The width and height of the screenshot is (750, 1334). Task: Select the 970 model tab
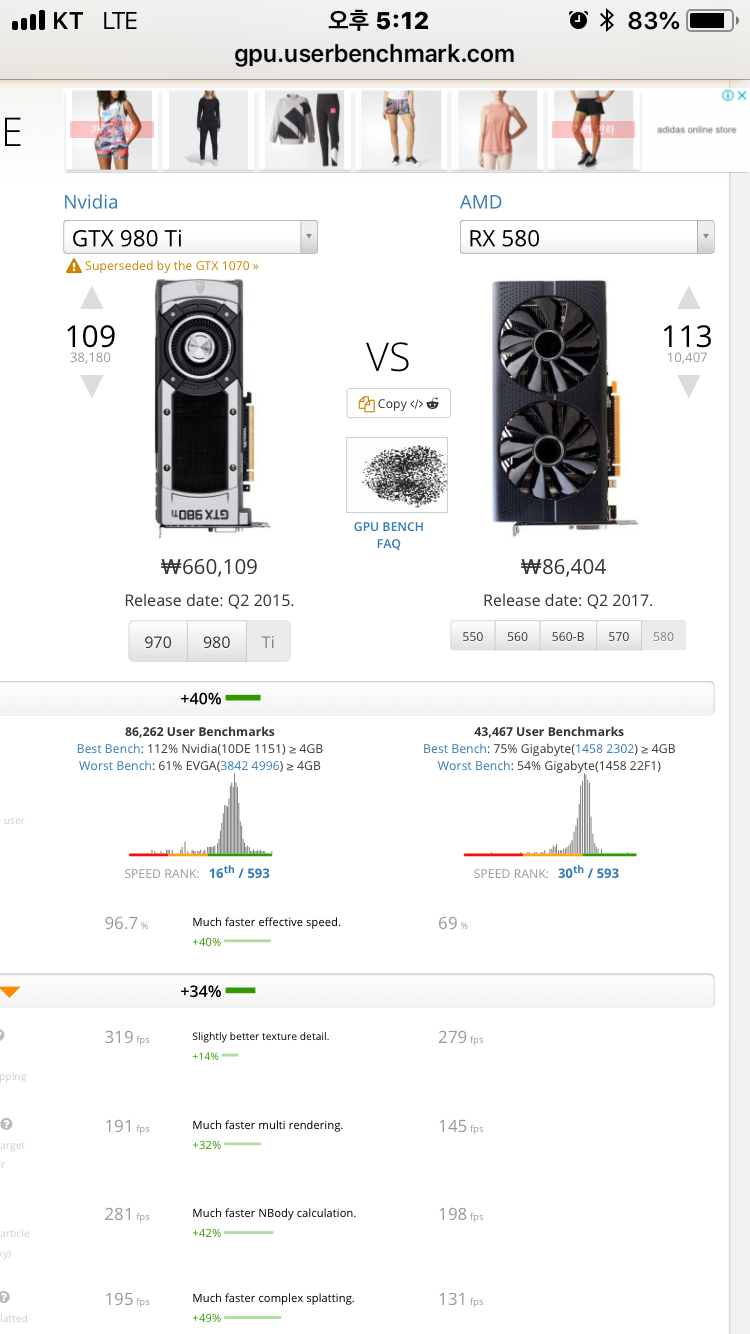[x=158, y=642]
